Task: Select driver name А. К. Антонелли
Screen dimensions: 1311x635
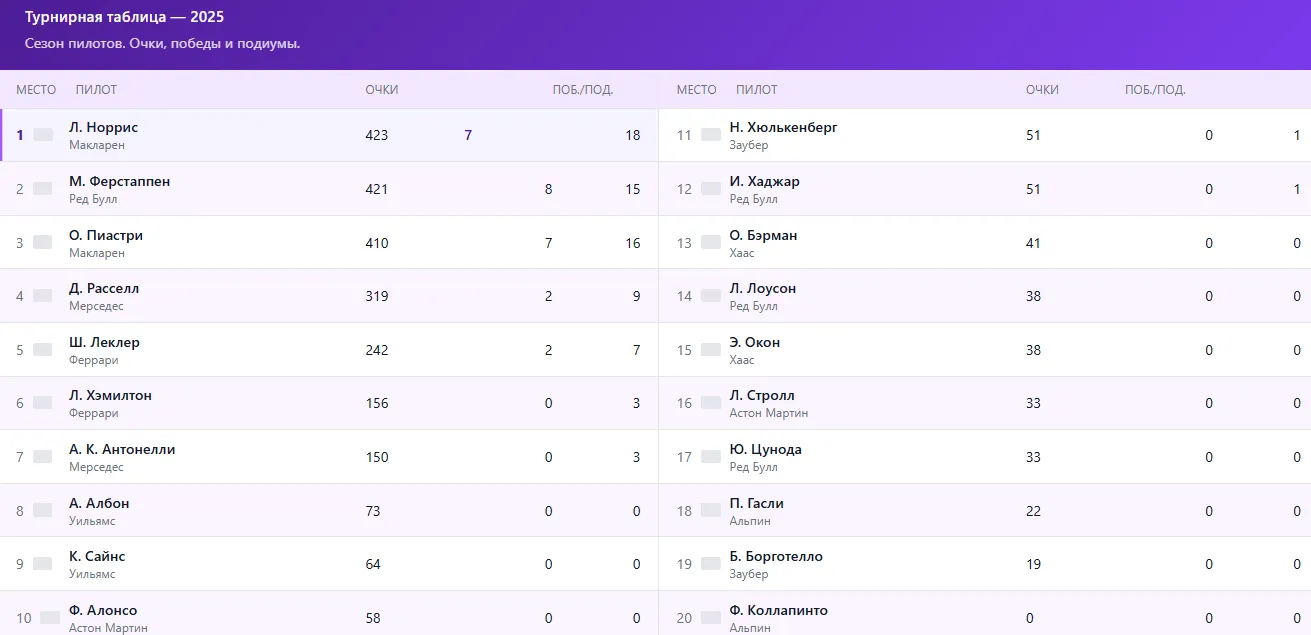Action: [x=122, y=449]
